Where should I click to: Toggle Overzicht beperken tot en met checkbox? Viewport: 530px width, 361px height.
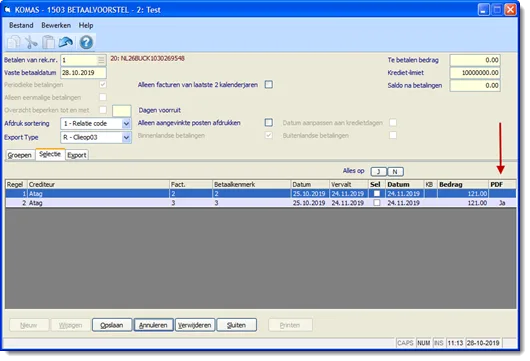pyautogui.click(x=103, y=110)
